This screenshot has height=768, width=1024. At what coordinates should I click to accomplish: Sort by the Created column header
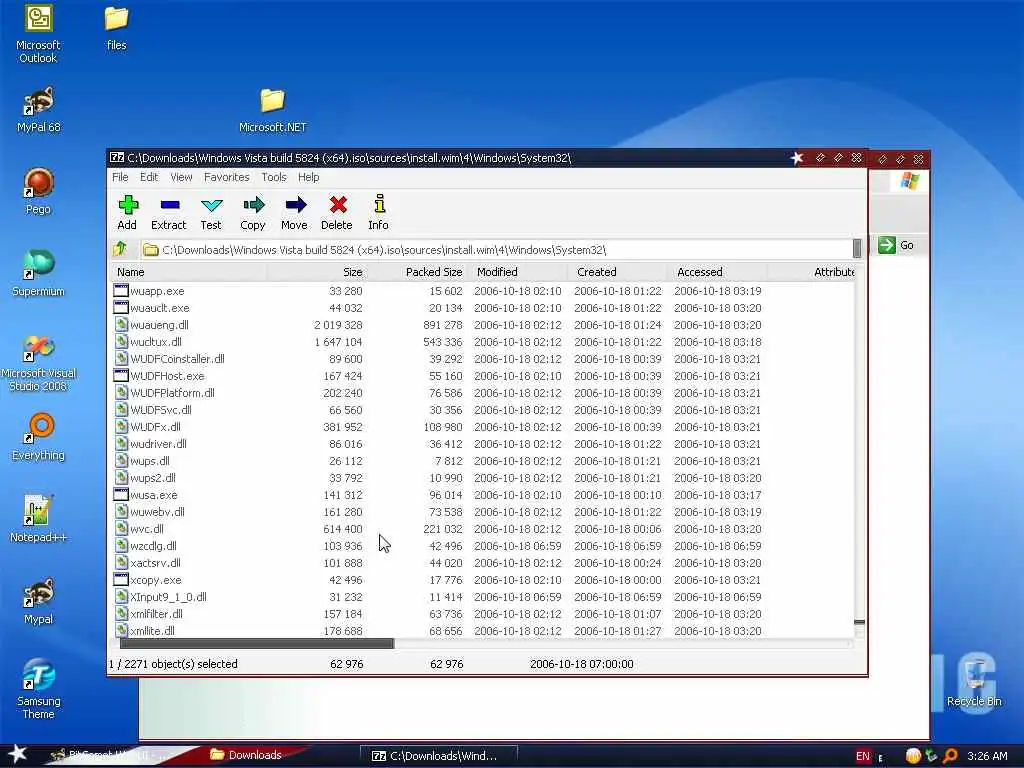[616, 272]
